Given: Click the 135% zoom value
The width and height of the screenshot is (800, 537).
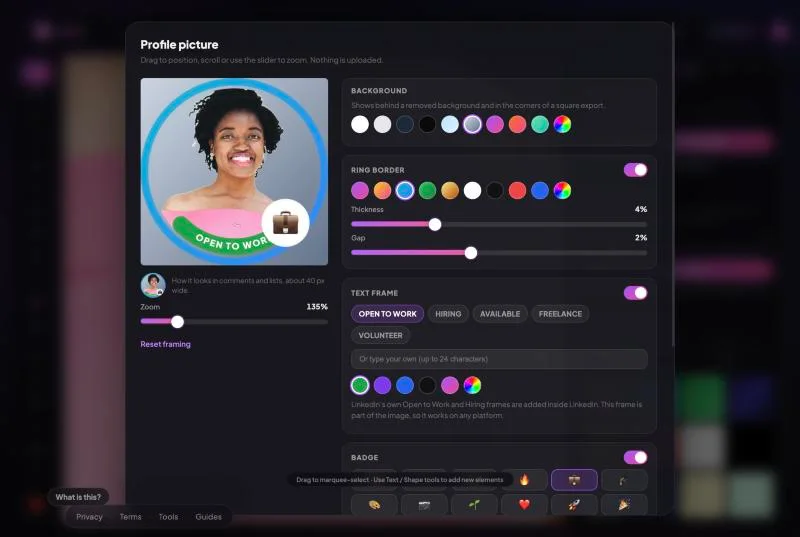Looking at the screenshot, I should (x=317, y=307).
